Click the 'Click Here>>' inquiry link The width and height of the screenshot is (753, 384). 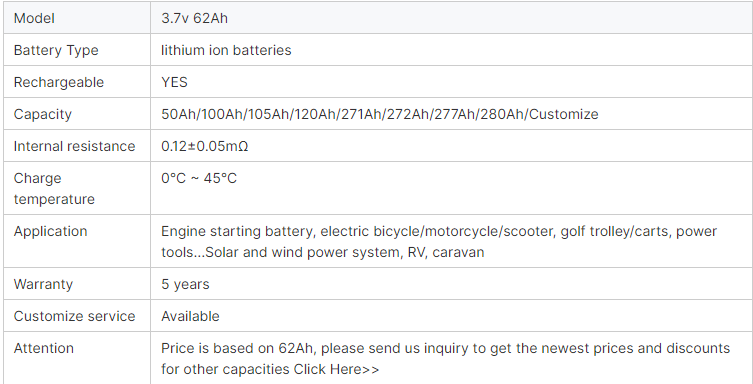[x=336, y=369]
